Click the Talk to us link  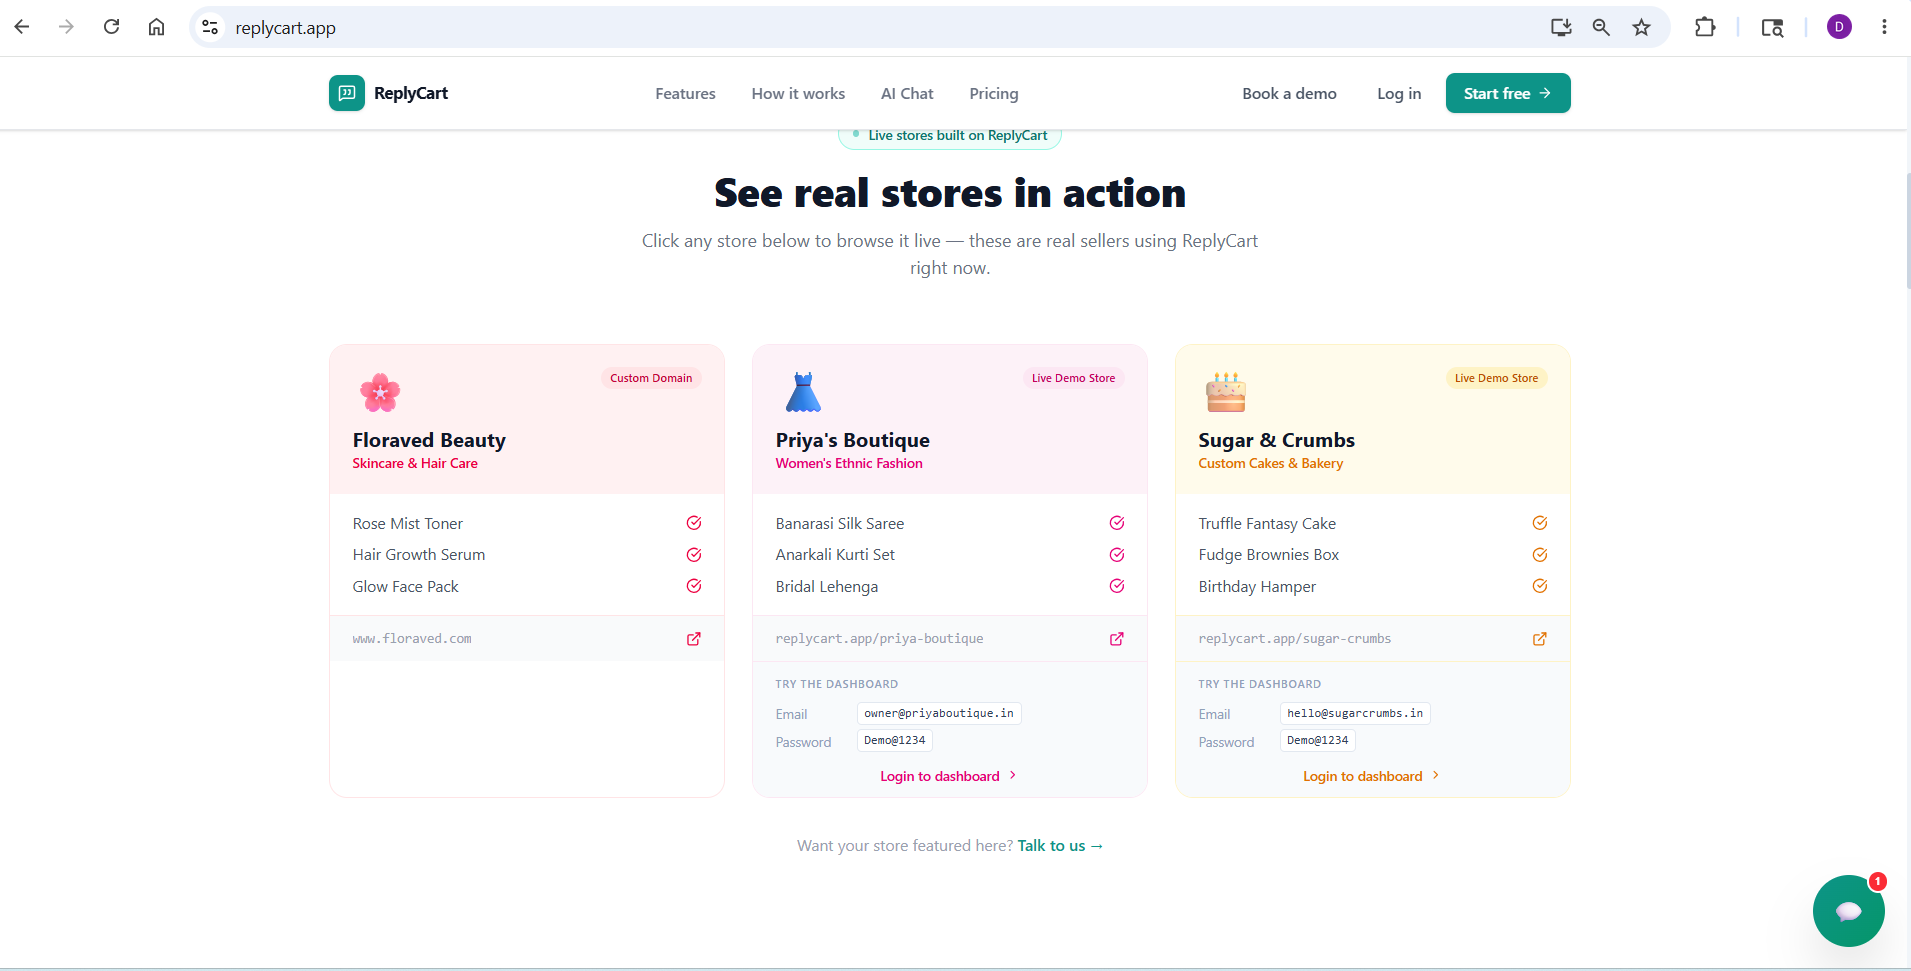(x=1060, y=846)
